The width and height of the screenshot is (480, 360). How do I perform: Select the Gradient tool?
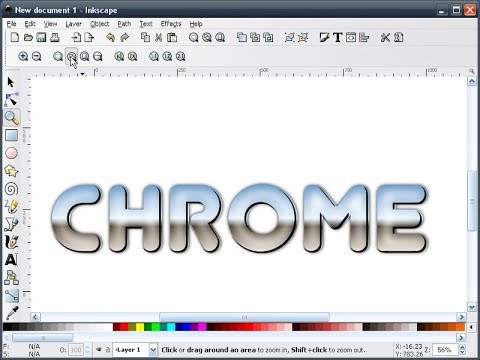11,295
